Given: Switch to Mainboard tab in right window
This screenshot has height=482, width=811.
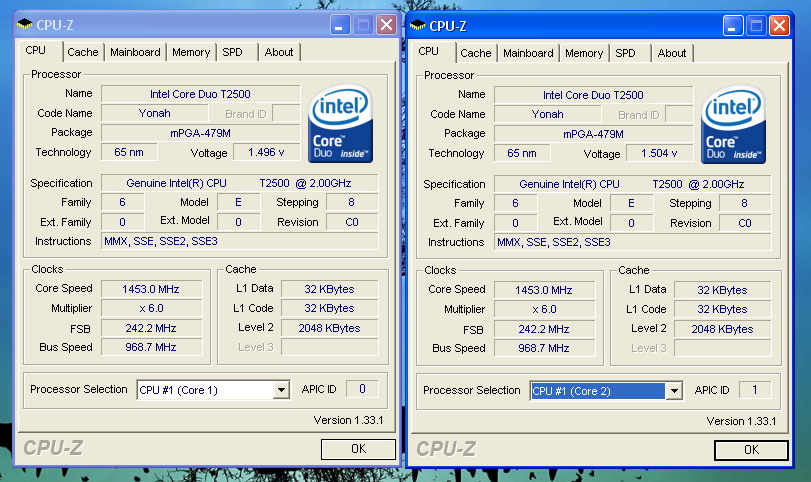Looking at the screenshot, I should click(528, 53).
